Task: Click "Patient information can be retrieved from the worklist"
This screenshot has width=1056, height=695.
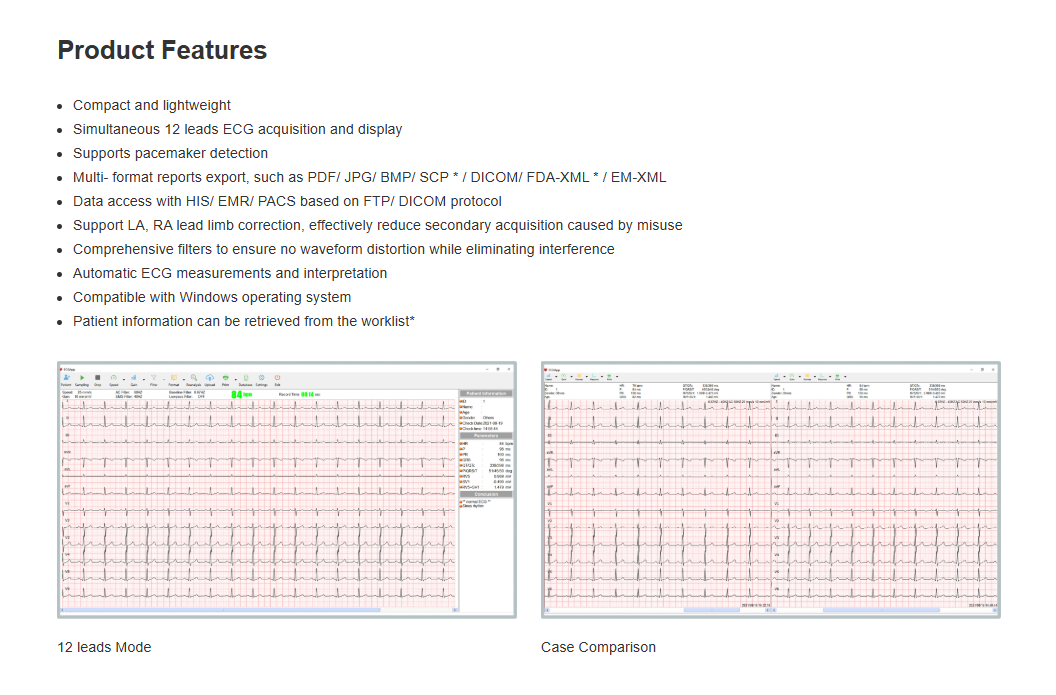Action: [x=244, y=322]
